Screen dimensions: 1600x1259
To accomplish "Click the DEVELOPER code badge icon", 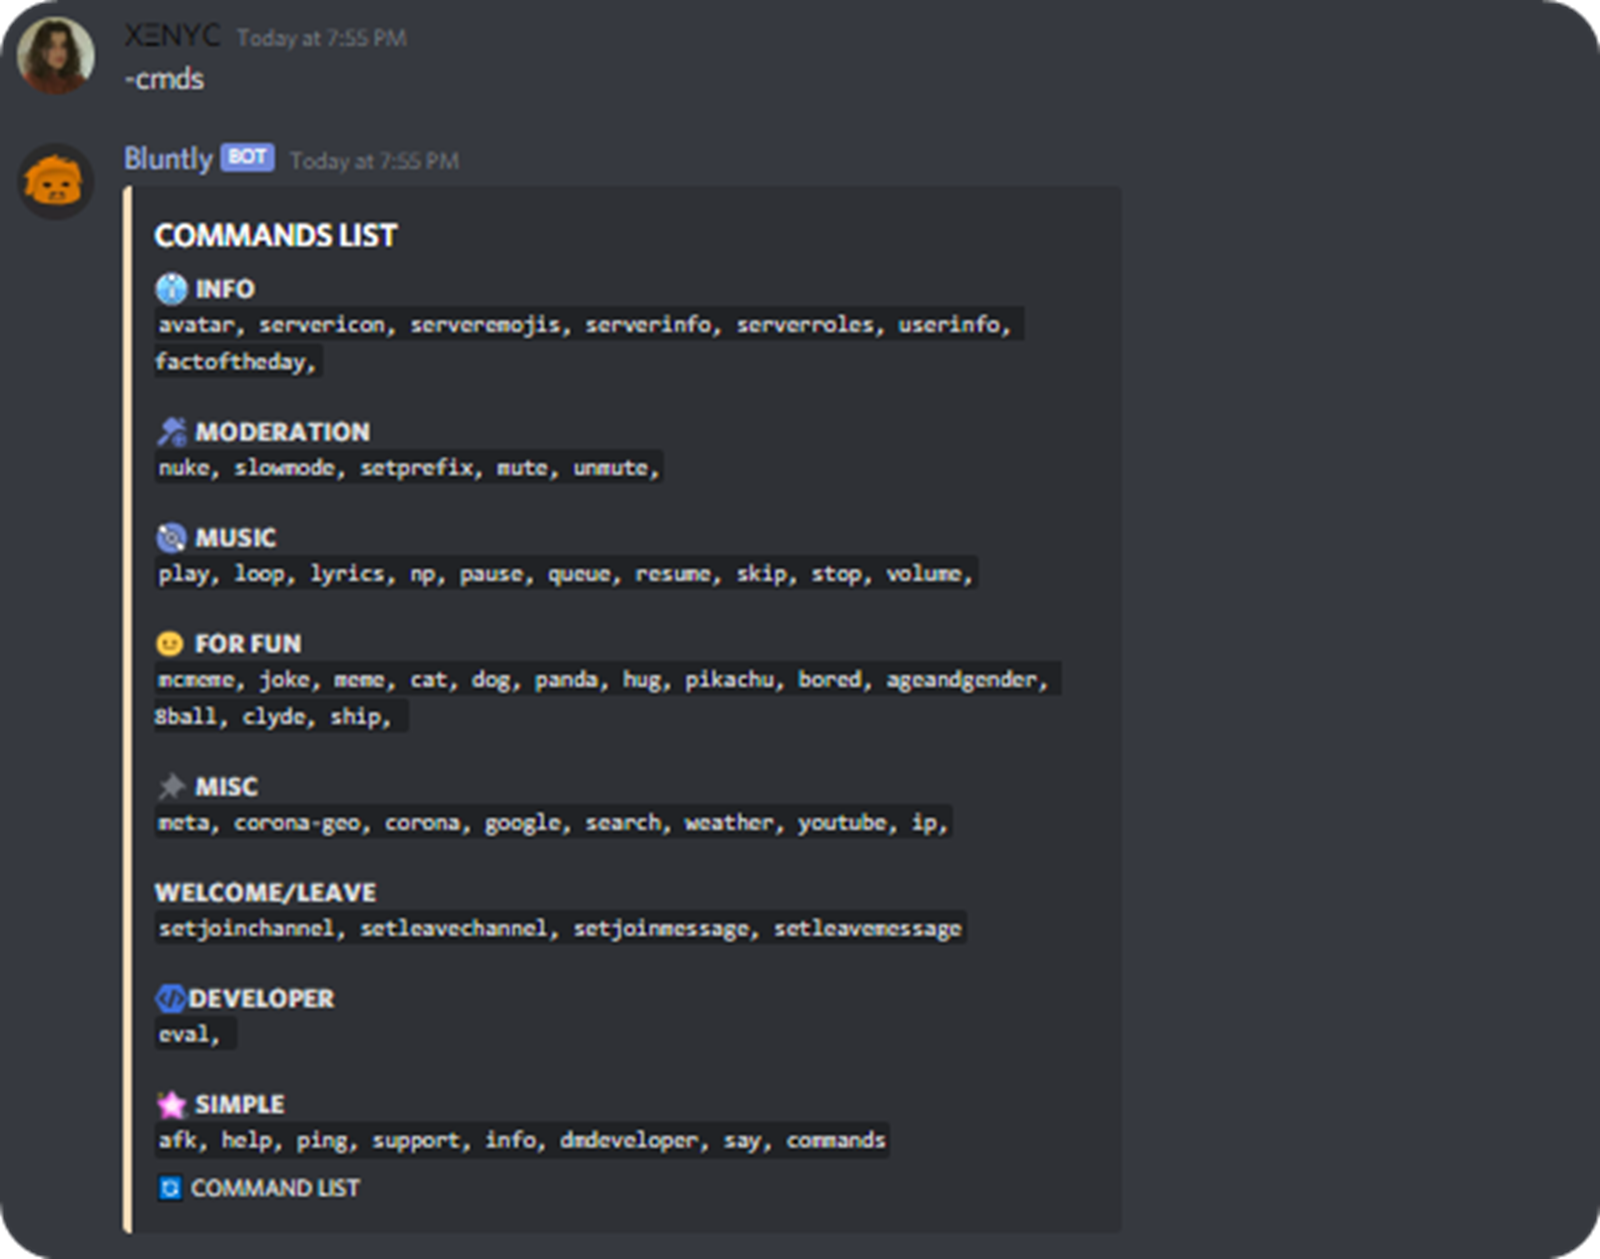I will pyautogui.click(x=170, y=998).
